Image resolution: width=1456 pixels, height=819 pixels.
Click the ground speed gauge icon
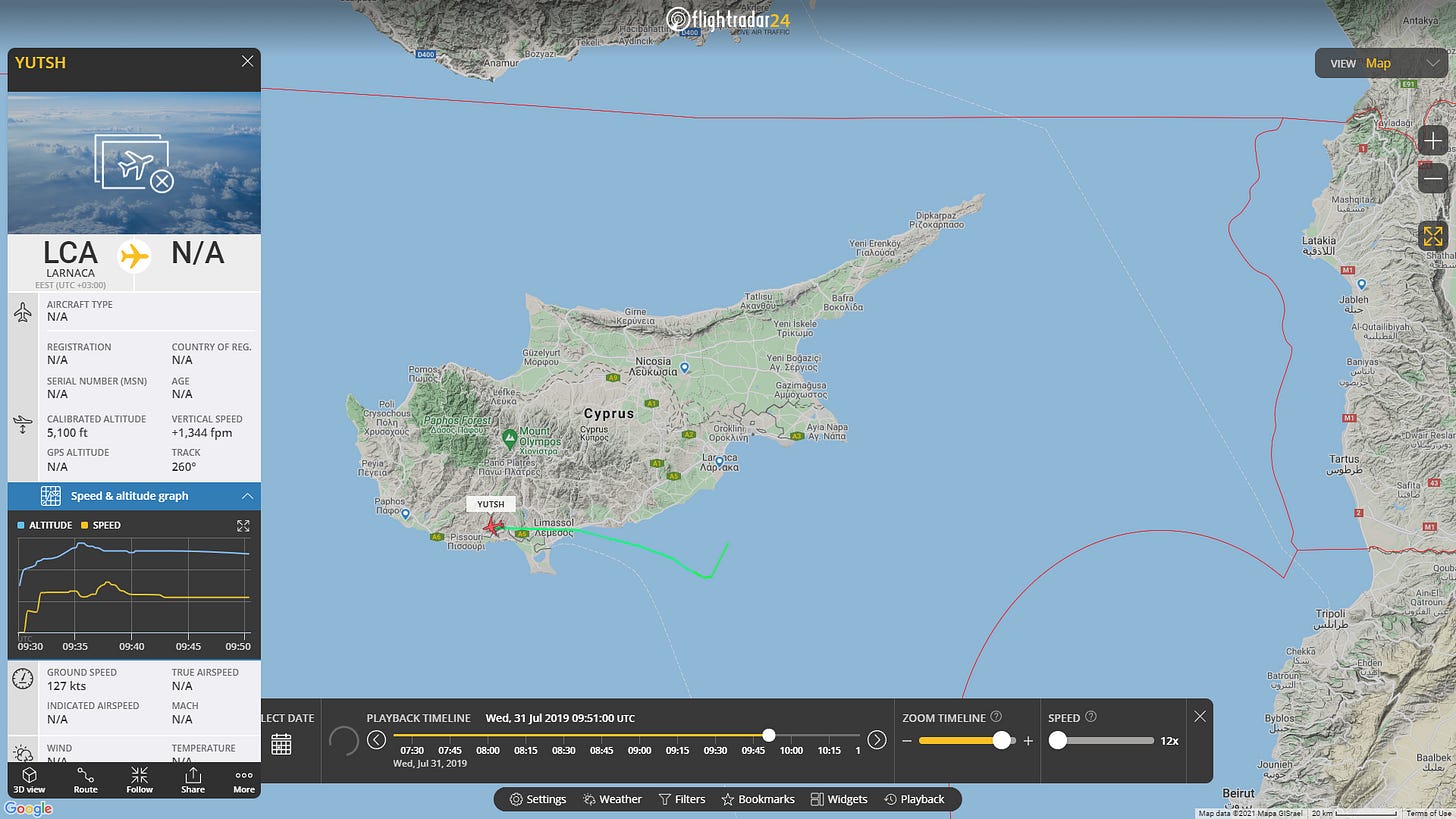pyautogui.click(x=23, y=679)
